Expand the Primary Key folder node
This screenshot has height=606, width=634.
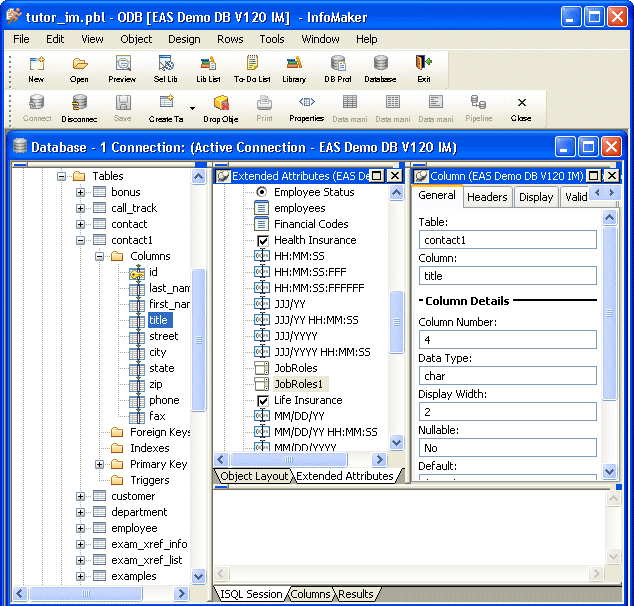(x=99, y=464)
